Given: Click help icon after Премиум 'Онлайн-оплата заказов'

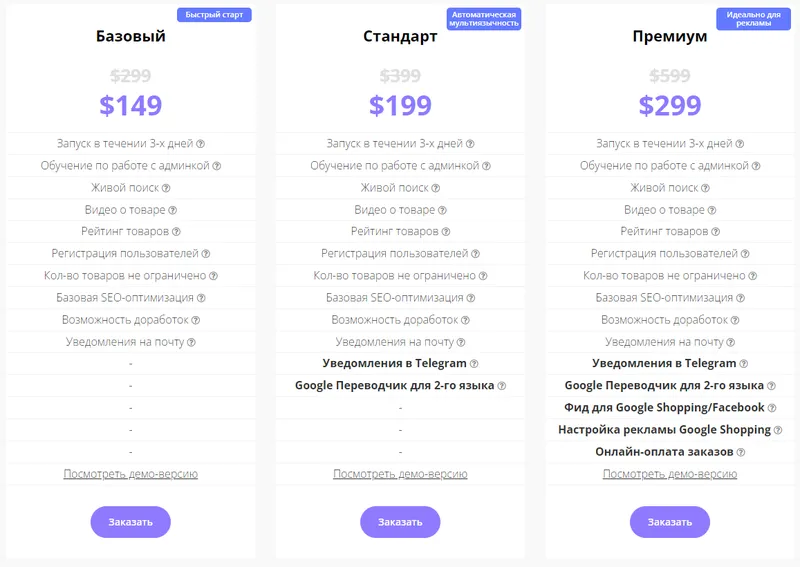Looking at the screenshot, I should click(741, 452).
